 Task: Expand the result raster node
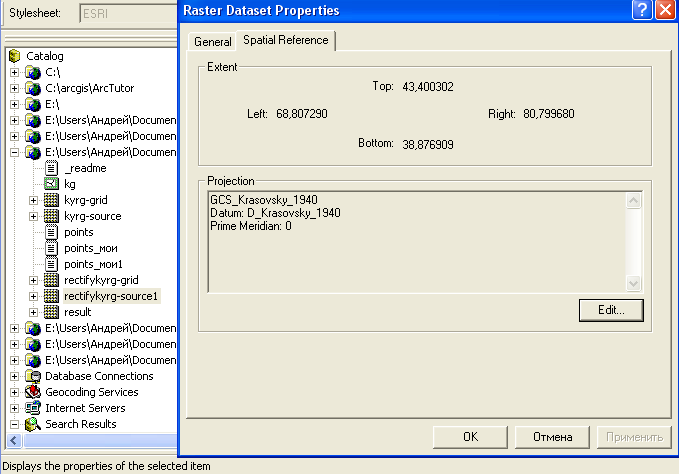click(x=33, y=313)
